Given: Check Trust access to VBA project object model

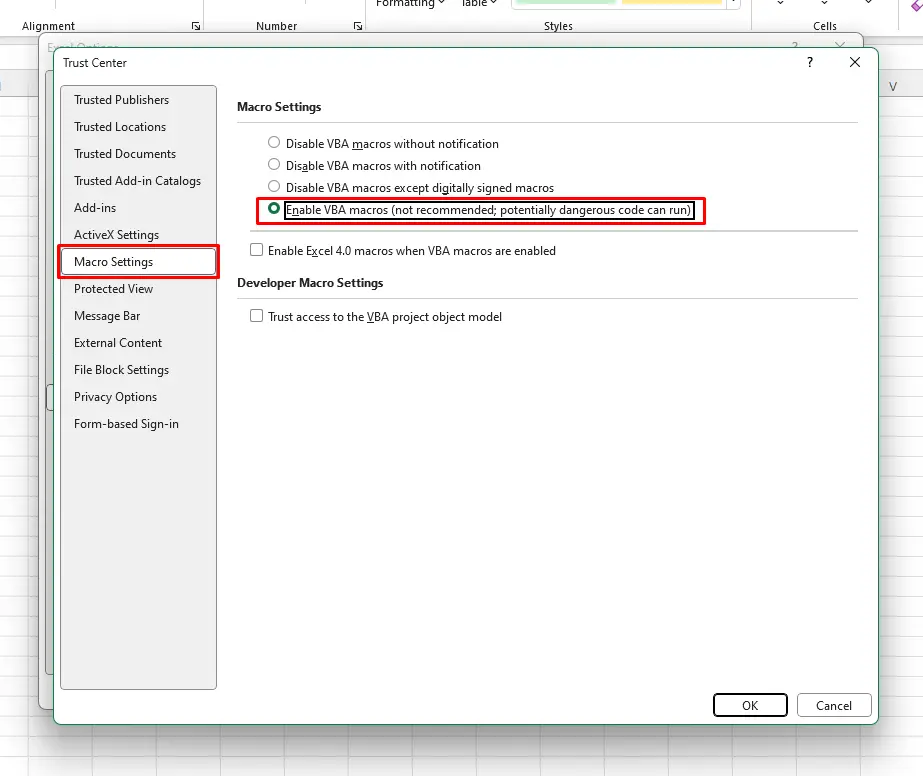Looking at the screenshot, I should (257, 316).
